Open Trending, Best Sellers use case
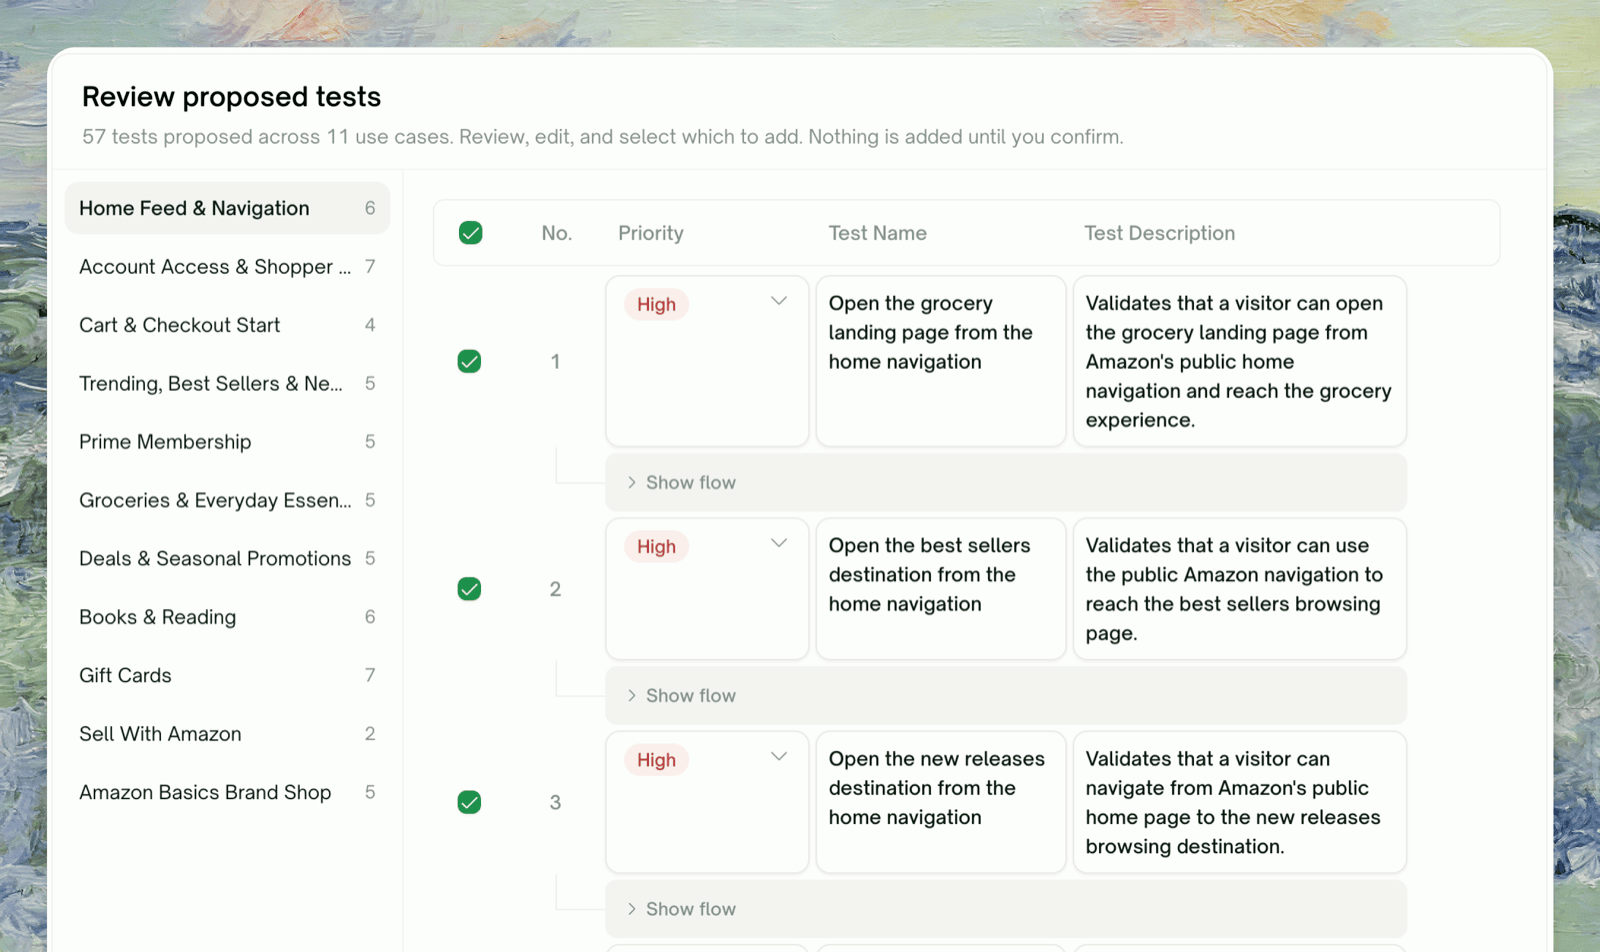 coord(227,384)
